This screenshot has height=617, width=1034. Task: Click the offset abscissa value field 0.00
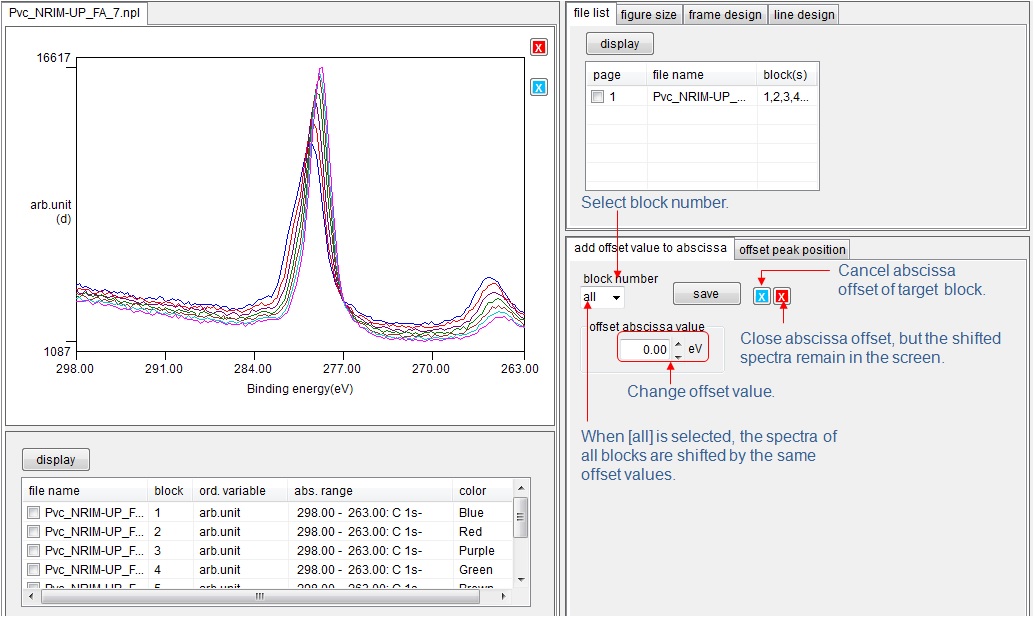pos(646,349)
